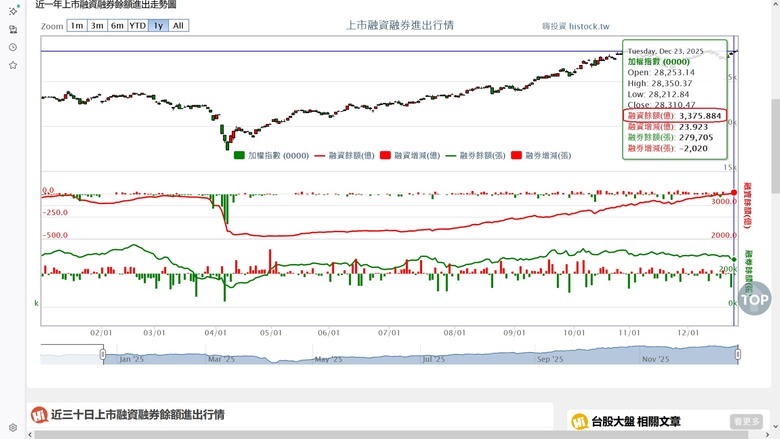The image size is (780, 439).
Task: Click the navigator label Nov '25
Action: [656, 359]
